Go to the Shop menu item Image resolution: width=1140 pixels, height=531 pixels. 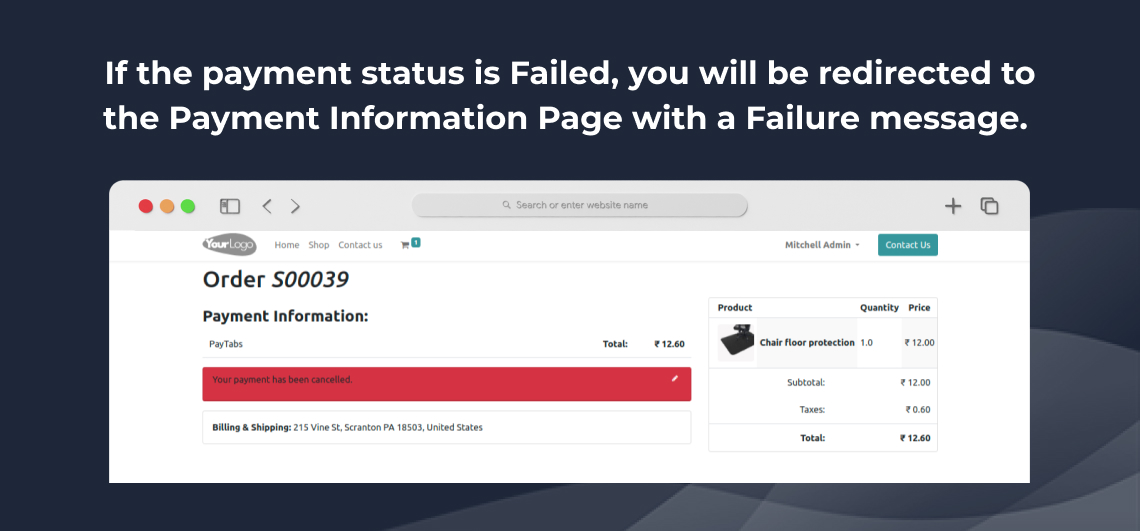[319, 245]
